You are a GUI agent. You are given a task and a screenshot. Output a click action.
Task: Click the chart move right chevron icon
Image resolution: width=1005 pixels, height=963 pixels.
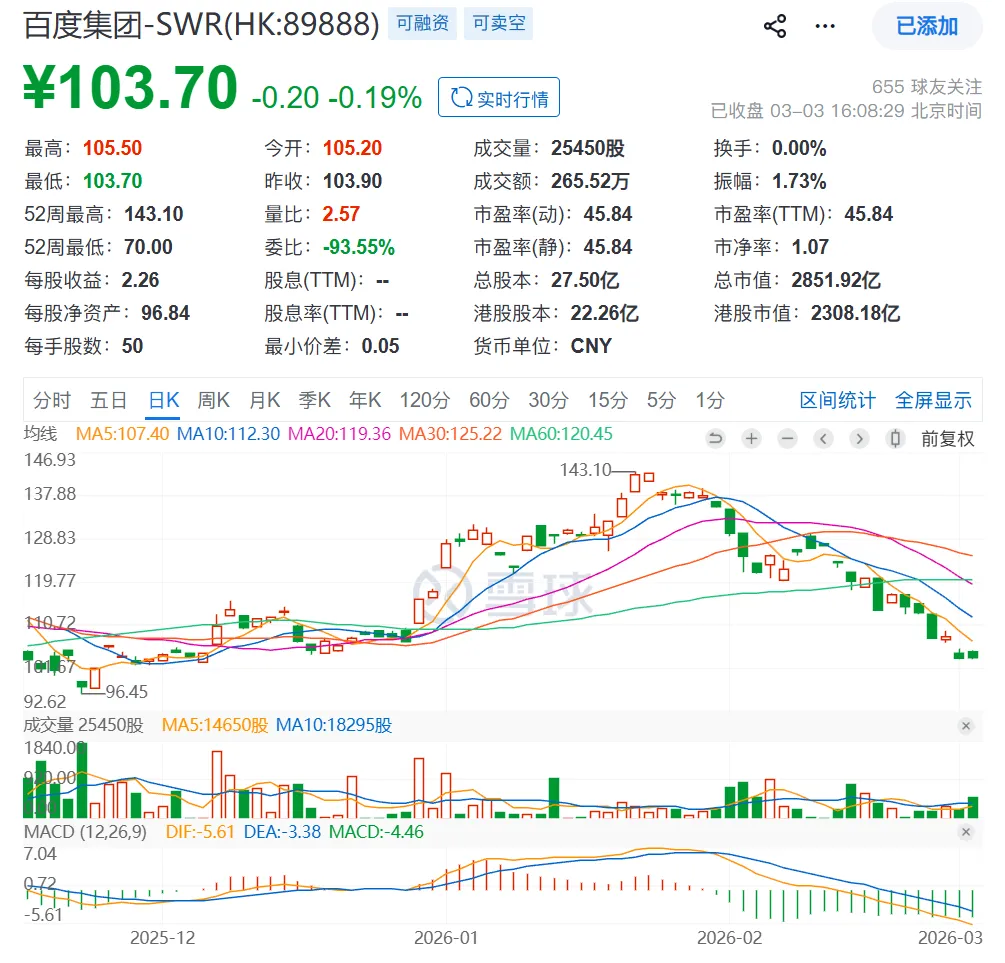(x=860, y=439)
